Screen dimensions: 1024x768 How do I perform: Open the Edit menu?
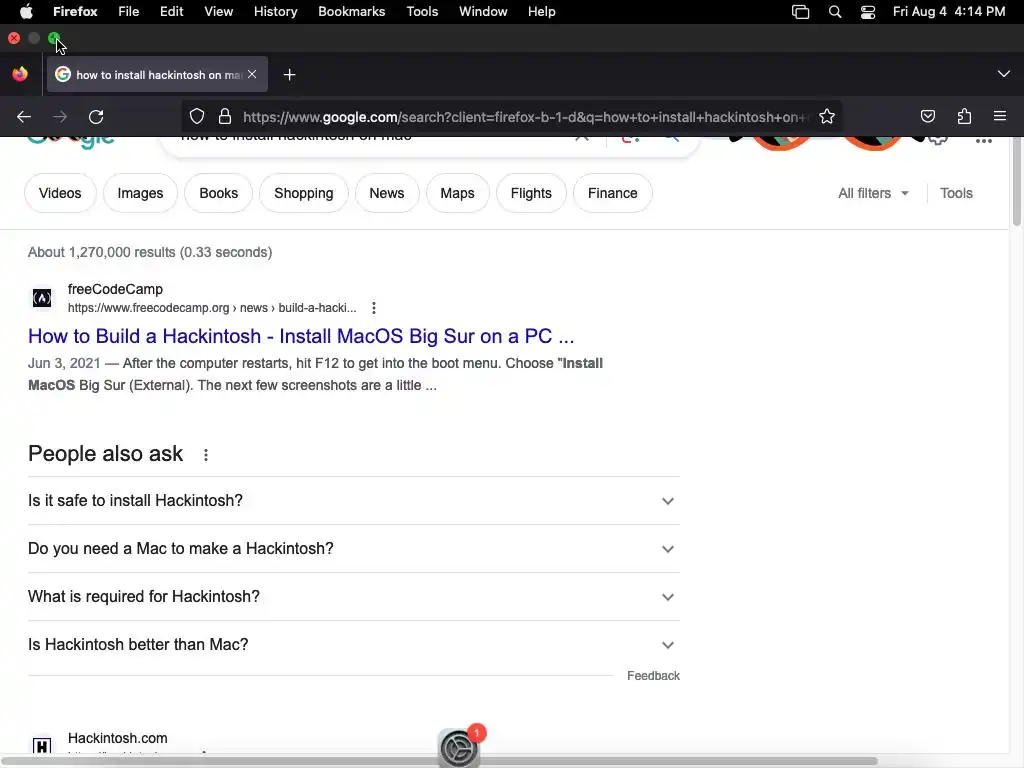[x=172, y=12]
